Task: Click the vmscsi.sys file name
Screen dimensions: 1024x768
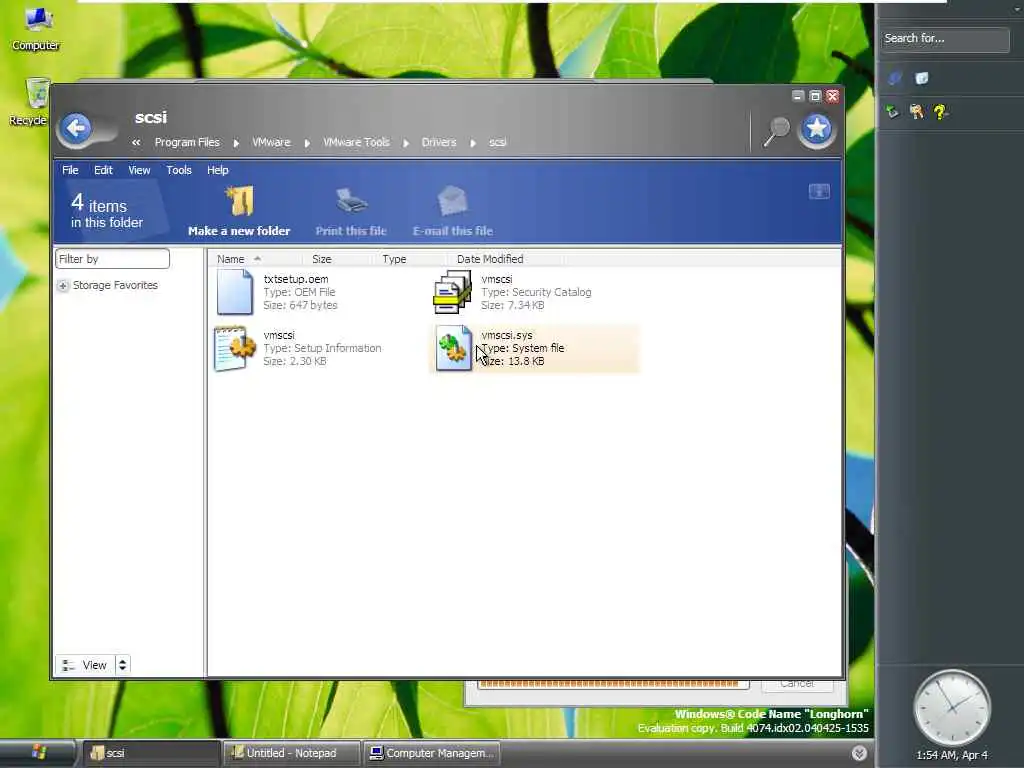Action: [507, 335]
